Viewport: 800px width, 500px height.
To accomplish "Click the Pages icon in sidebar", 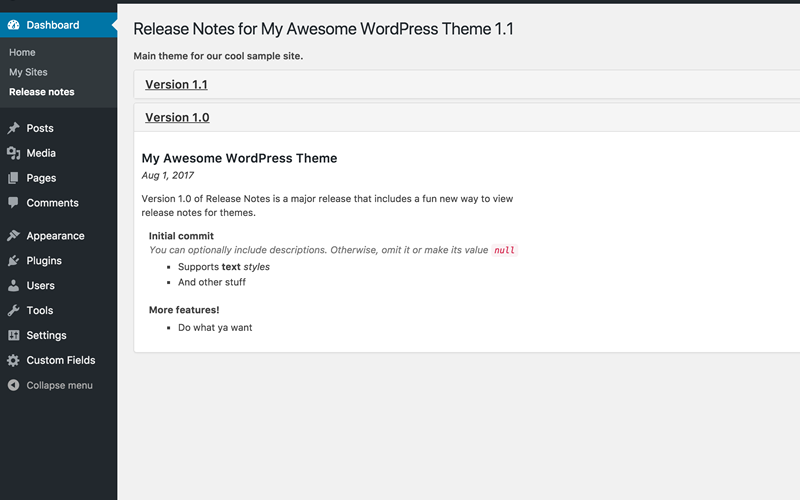I will tap(13, 178).
